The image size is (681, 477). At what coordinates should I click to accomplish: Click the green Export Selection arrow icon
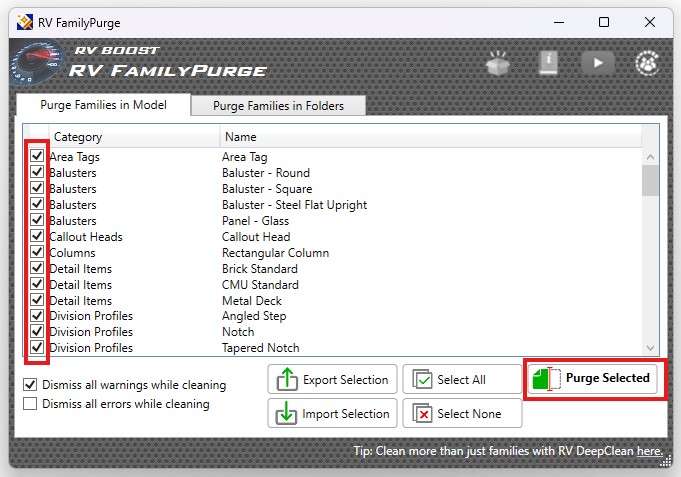pyautogui.click(x=287, y=380)
